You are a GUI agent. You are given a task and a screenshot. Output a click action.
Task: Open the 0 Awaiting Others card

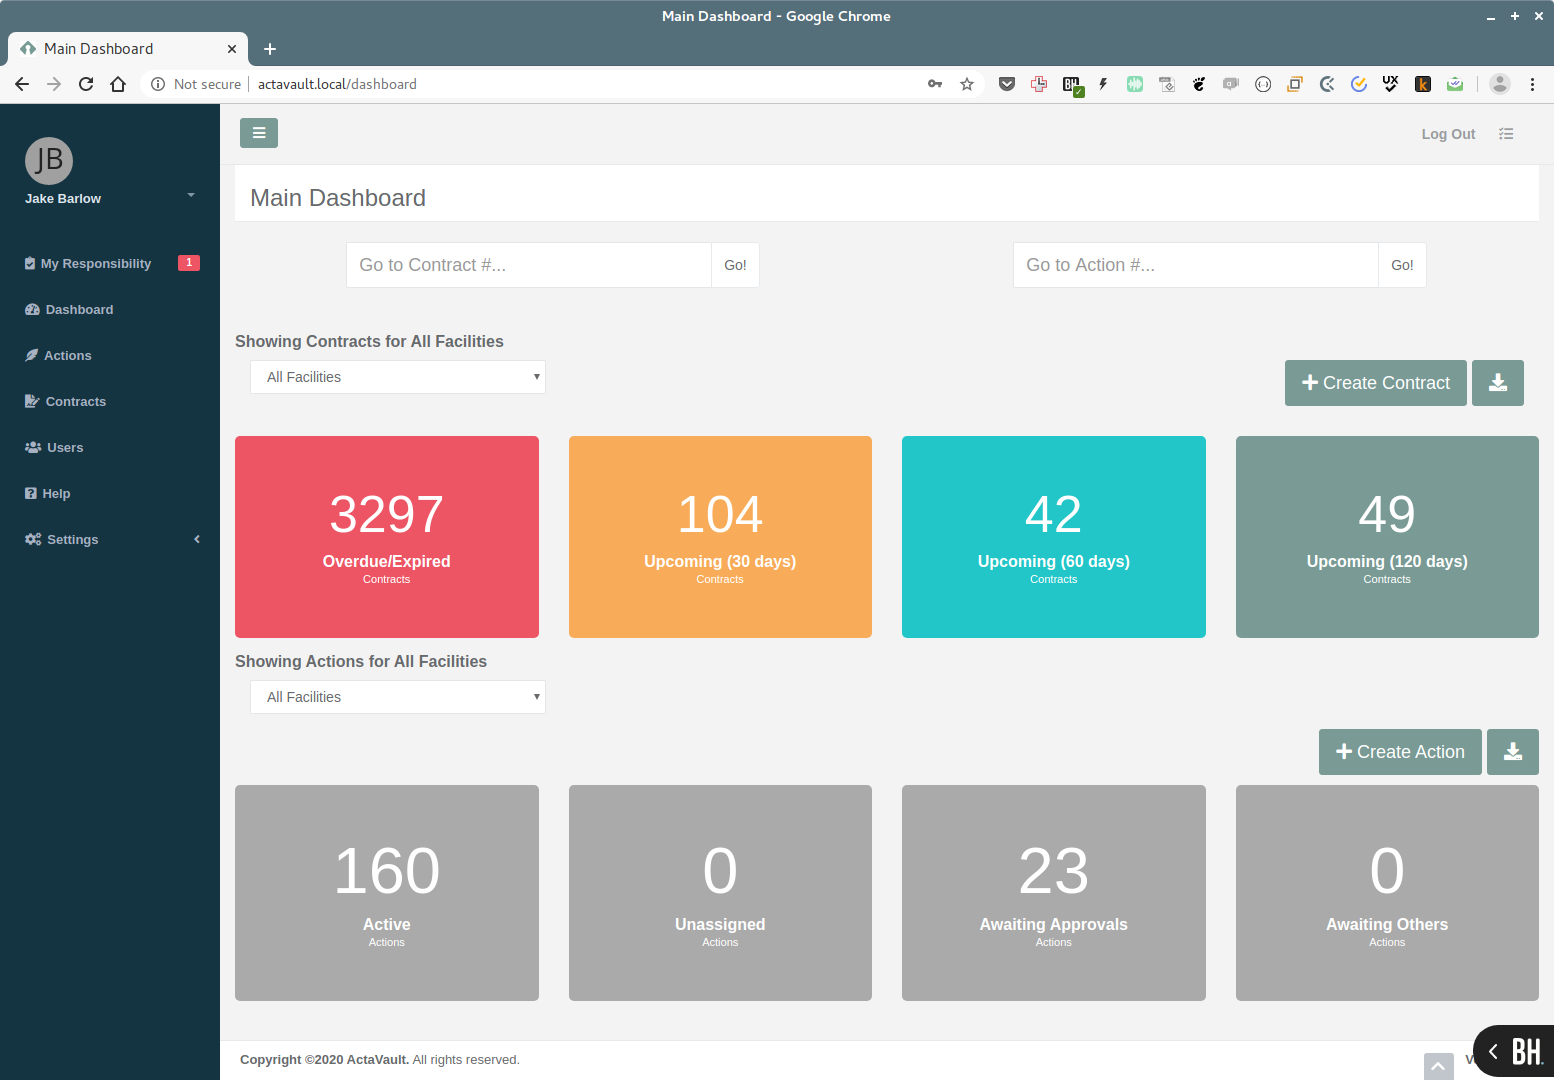(1387, 893)
